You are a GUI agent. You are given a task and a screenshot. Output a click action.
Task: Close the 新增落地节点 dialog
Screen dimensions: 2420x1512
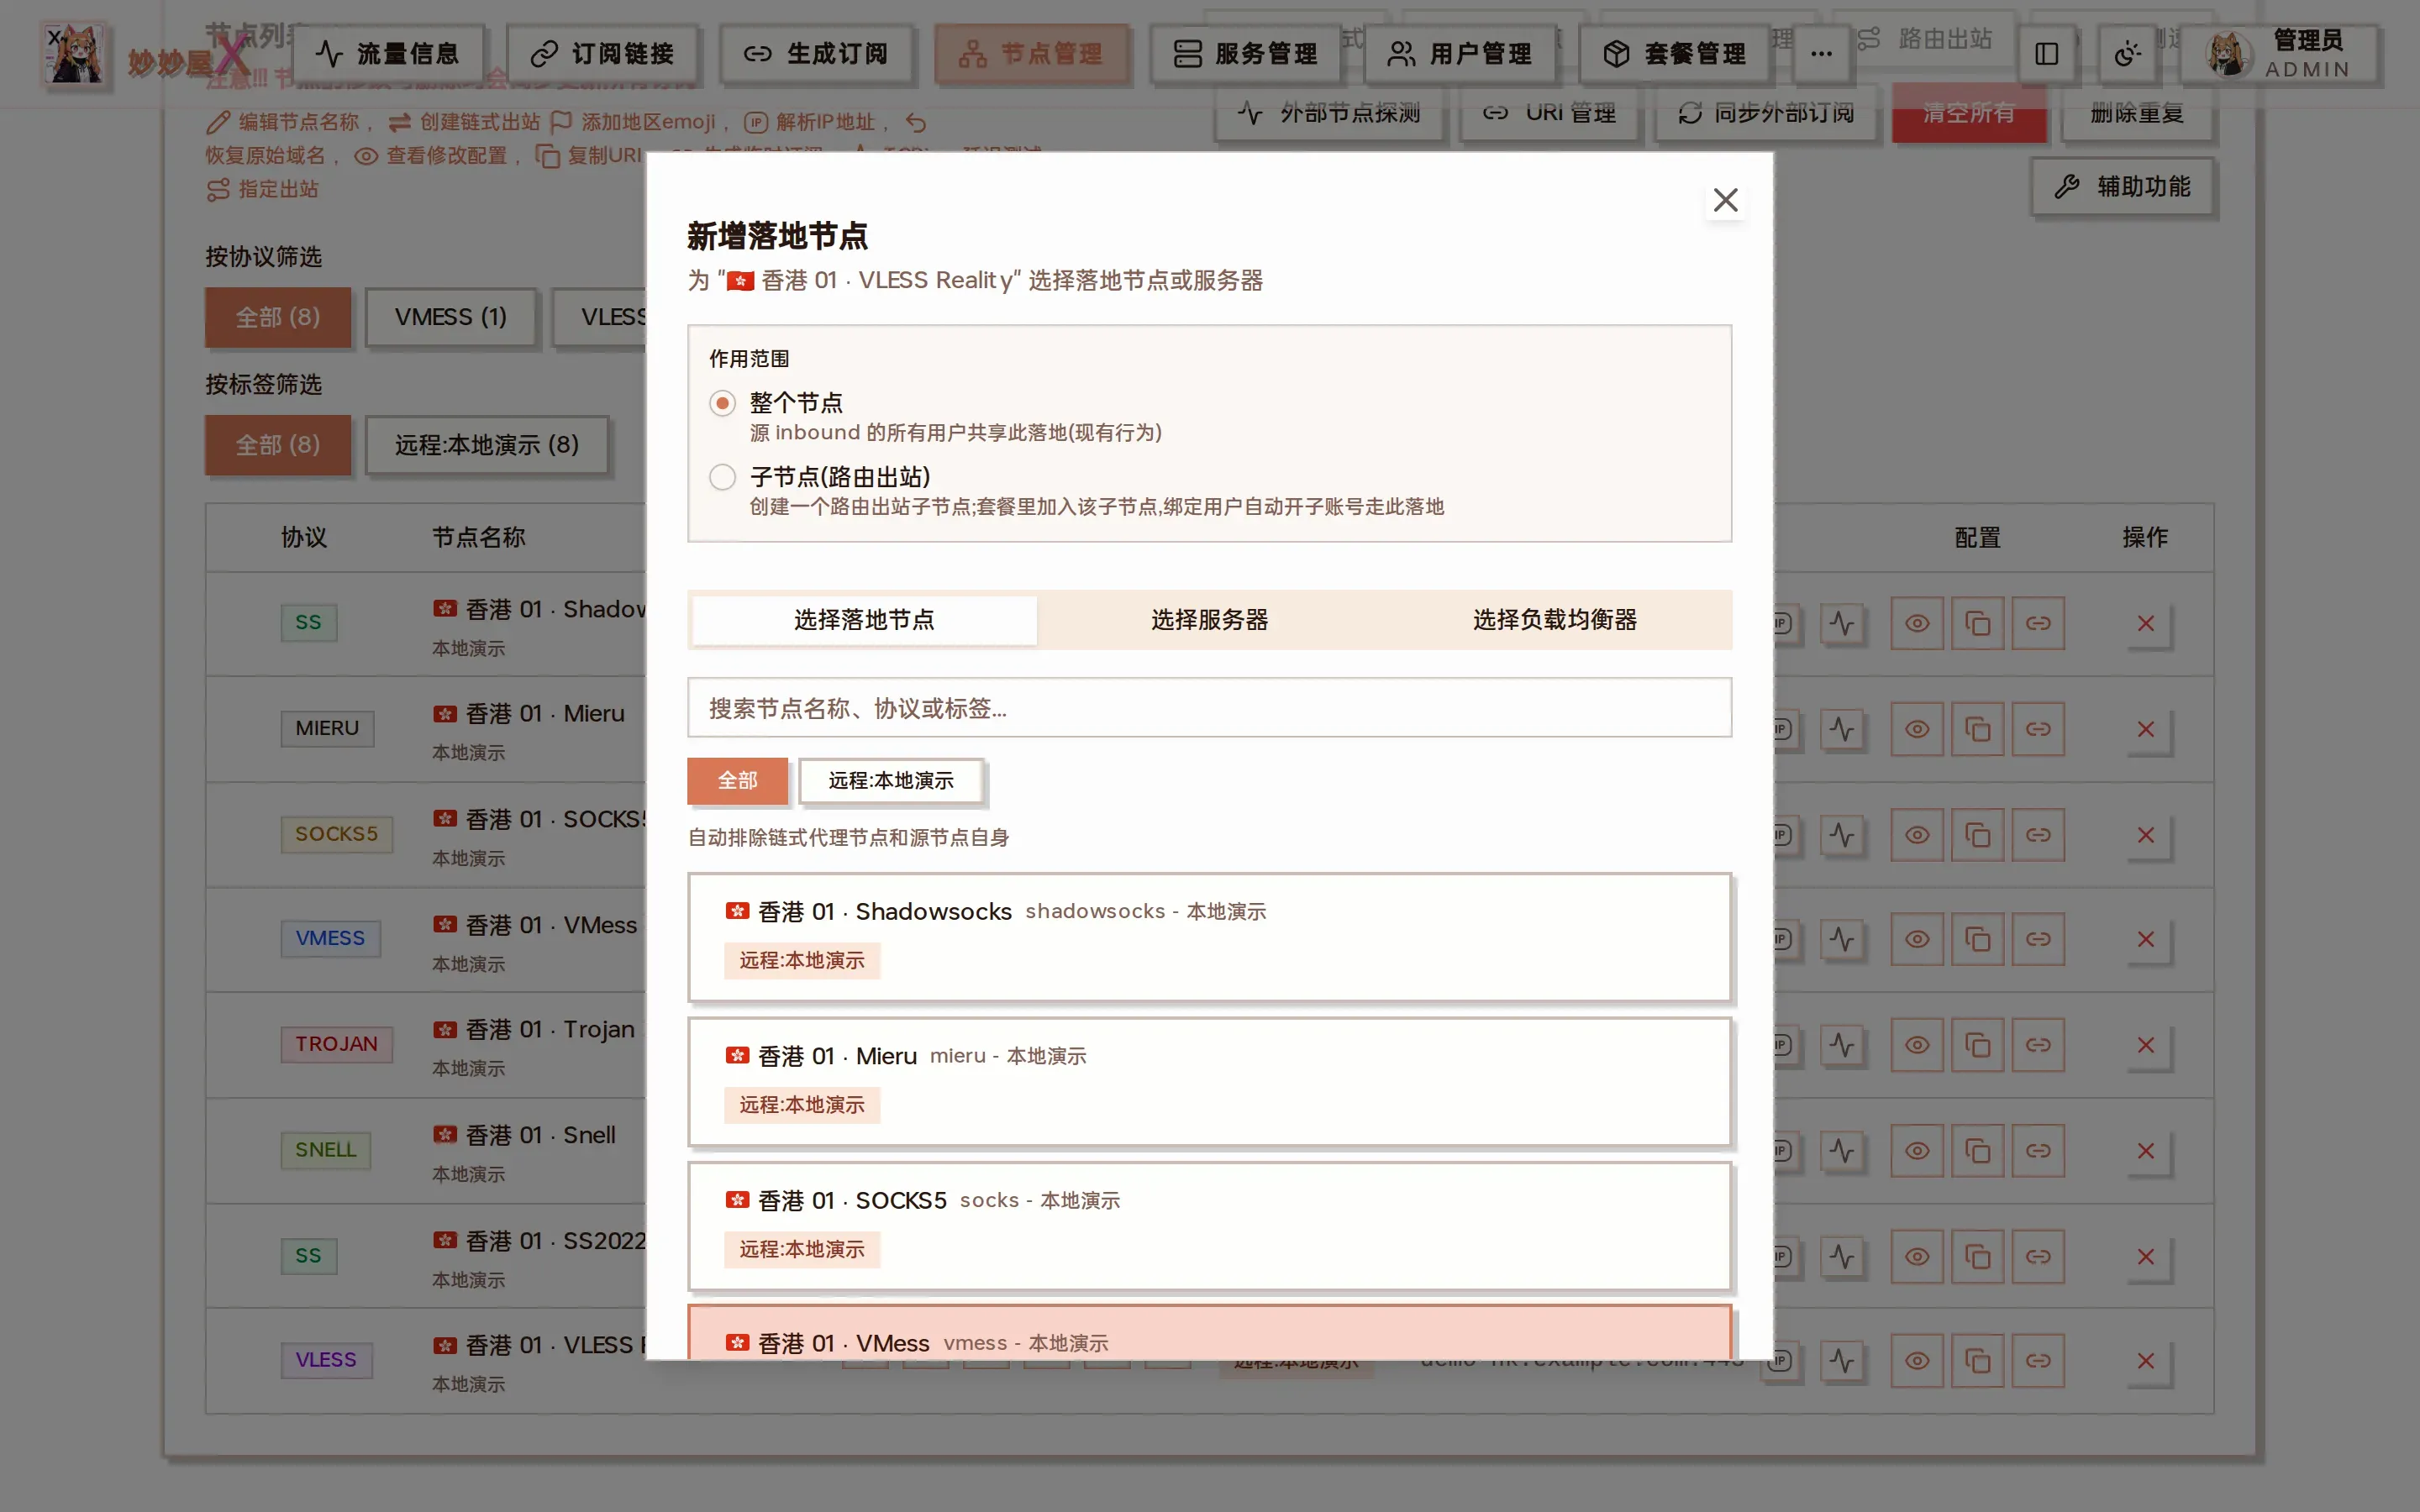[1725, 200]
